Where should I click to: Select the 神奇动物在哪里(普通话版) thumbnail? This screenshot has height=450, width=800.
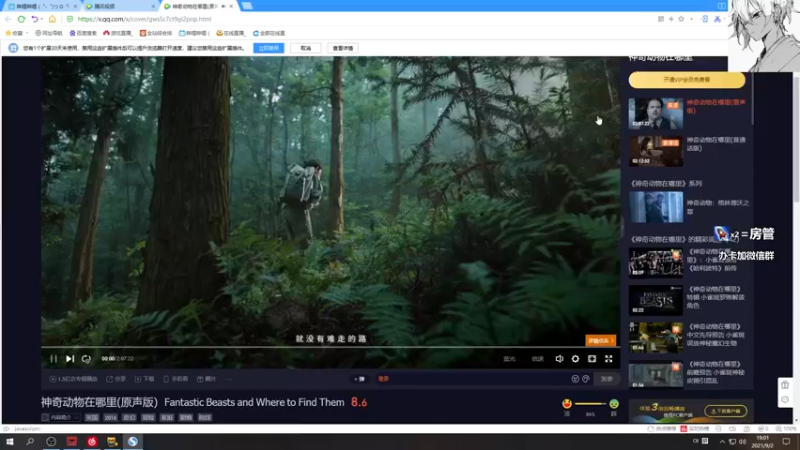(656, 151)
